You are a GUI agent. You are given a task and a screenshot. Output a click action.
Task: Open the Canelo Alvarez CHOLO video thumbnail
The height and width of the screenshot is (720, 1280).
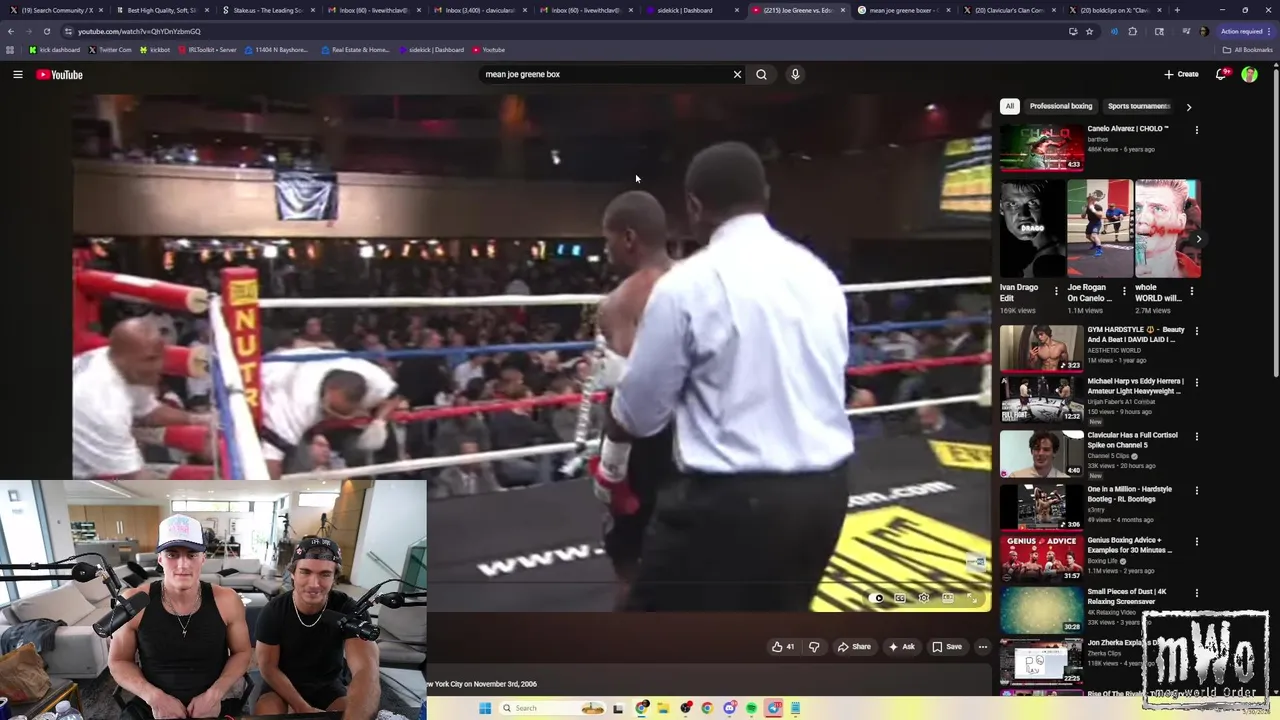1041,147
